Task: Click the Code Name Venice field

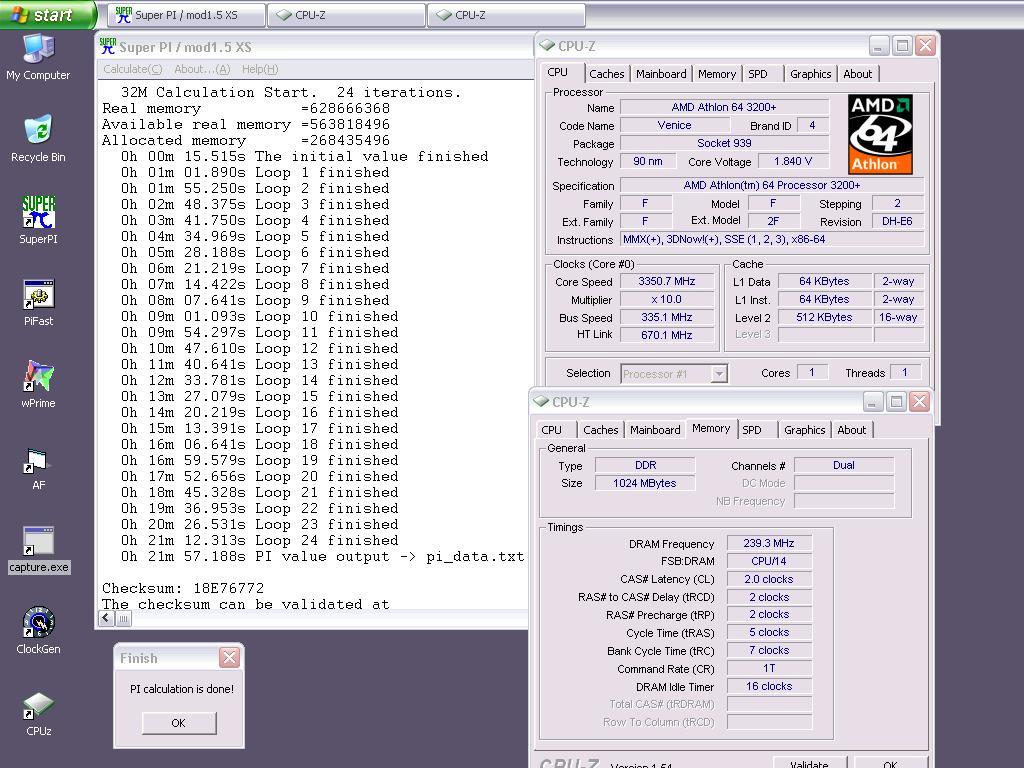Action: click(x=674, y=125)
